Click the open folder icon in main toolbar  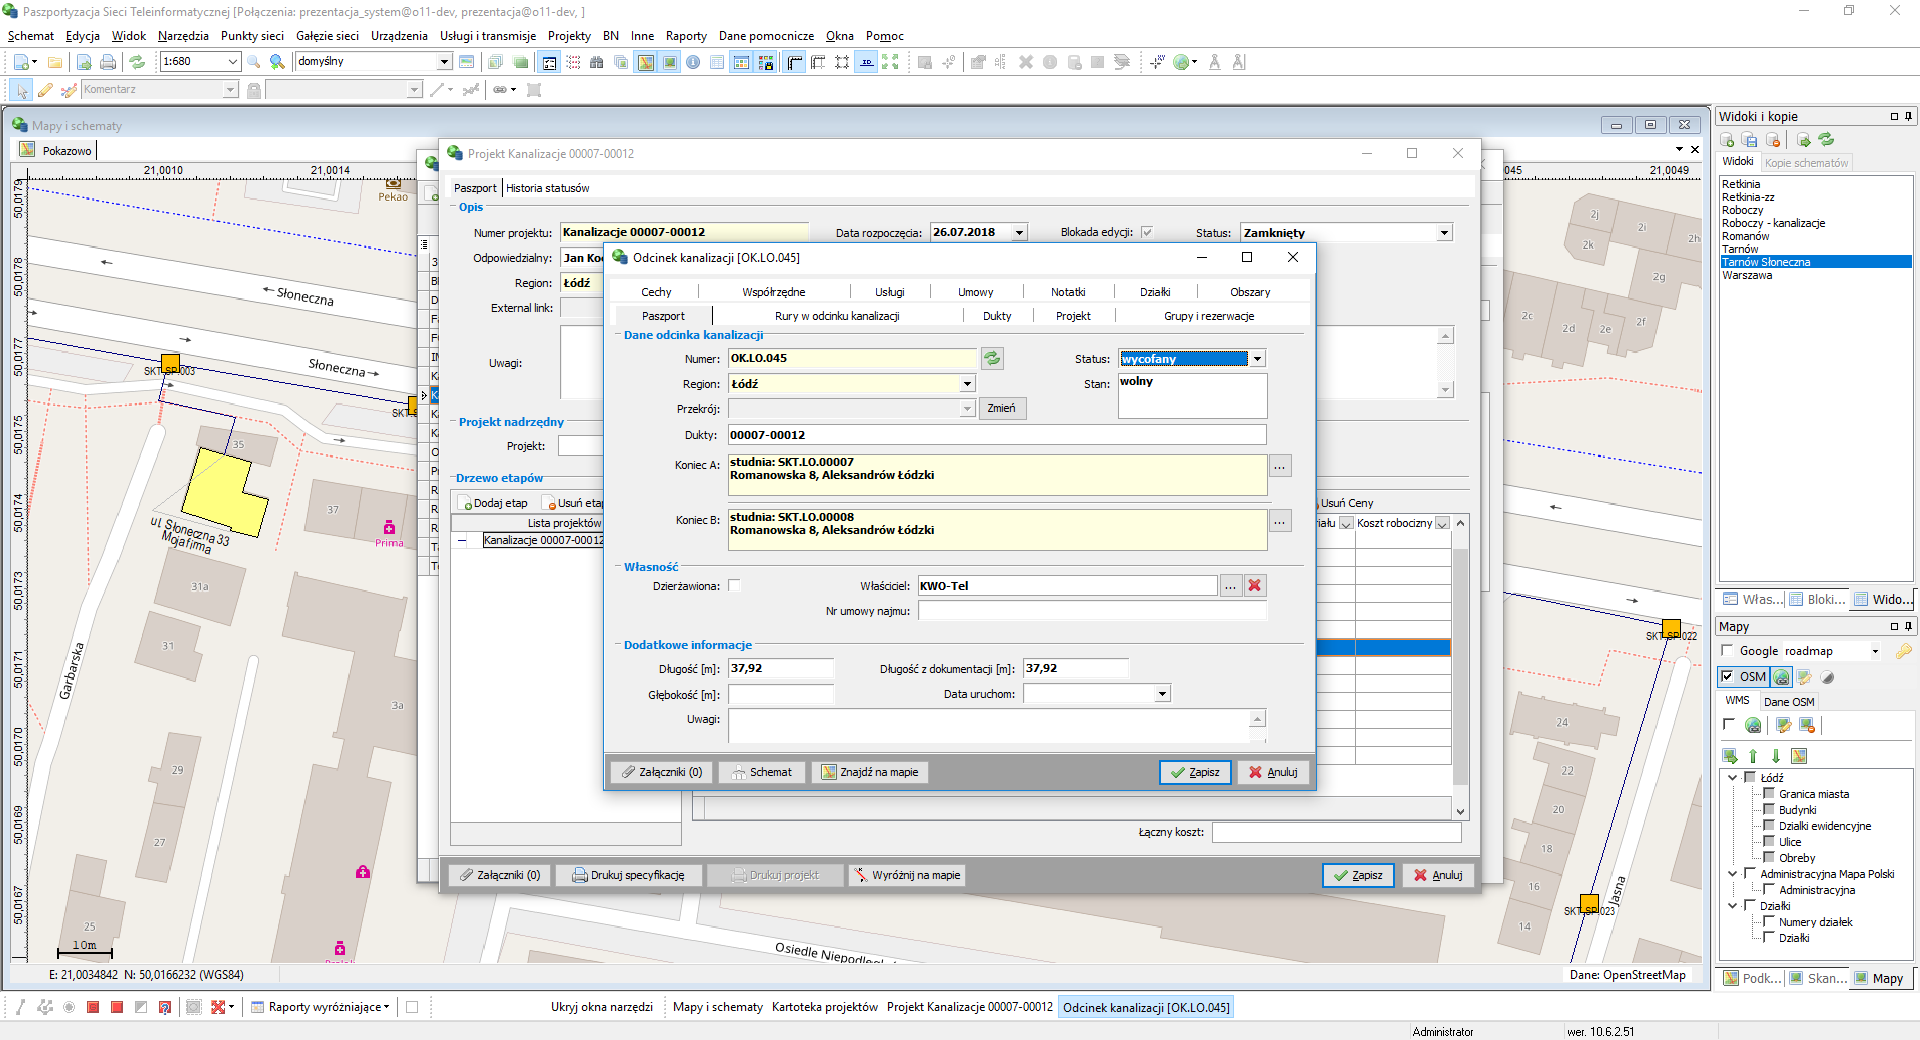click(x=55, y=62)
